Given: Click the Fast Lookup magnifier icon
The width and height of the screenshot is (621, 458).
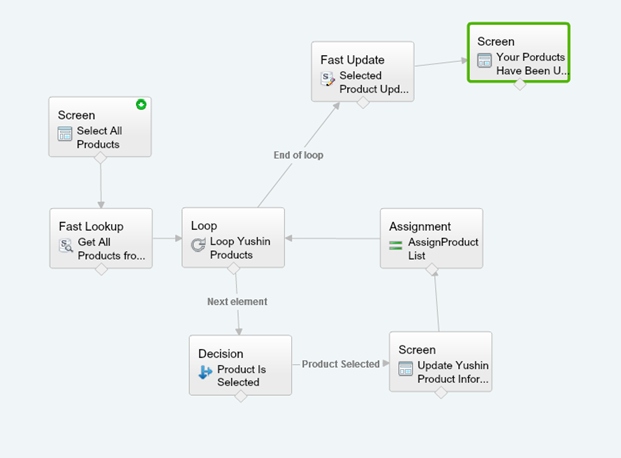Looking at the screenshot, I should (66, 246).
